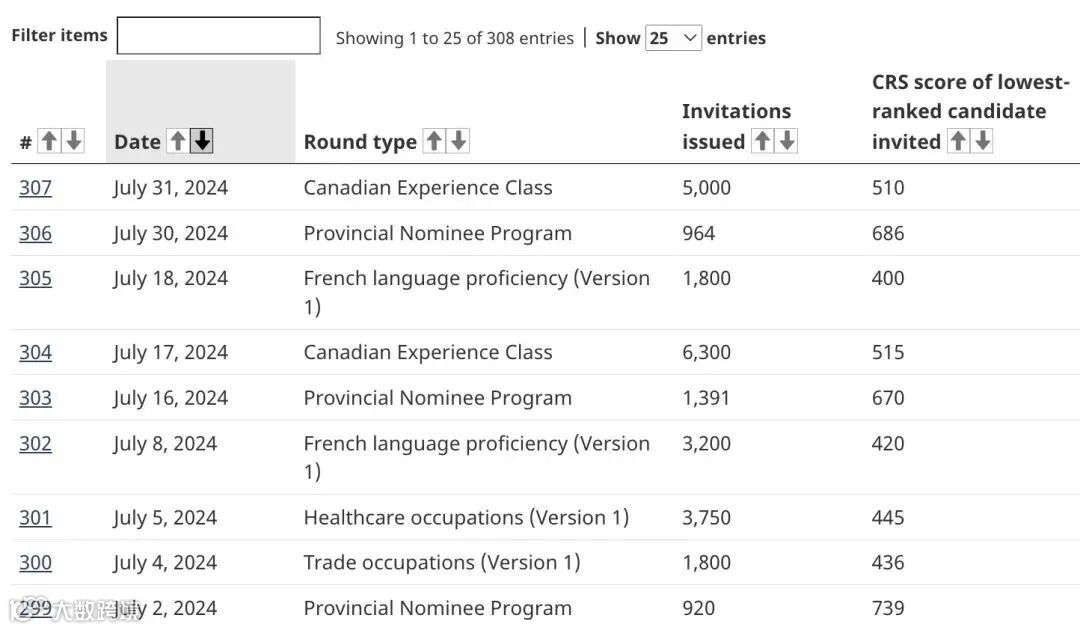Screen dimensions: 1080x630
Task: Sort CRS score descending arrow
Action: pyautogui.click(x=982, y=141)
